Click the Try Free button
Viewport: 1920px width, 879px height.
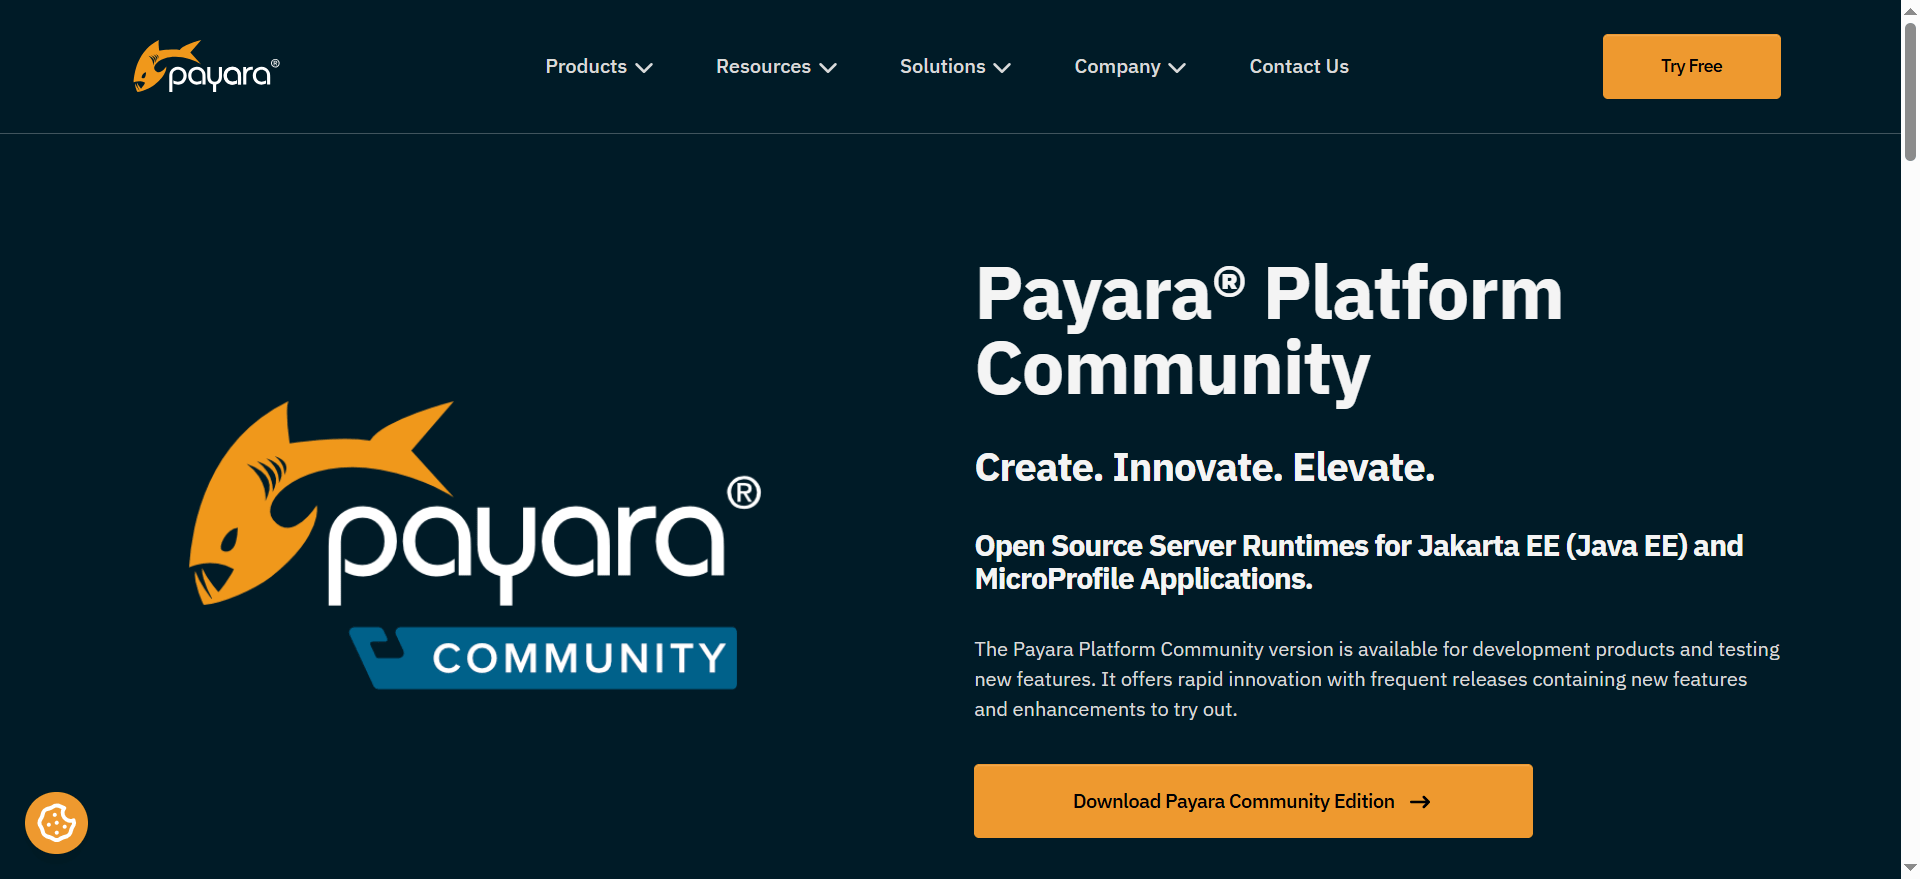(x=1691, y=66)
